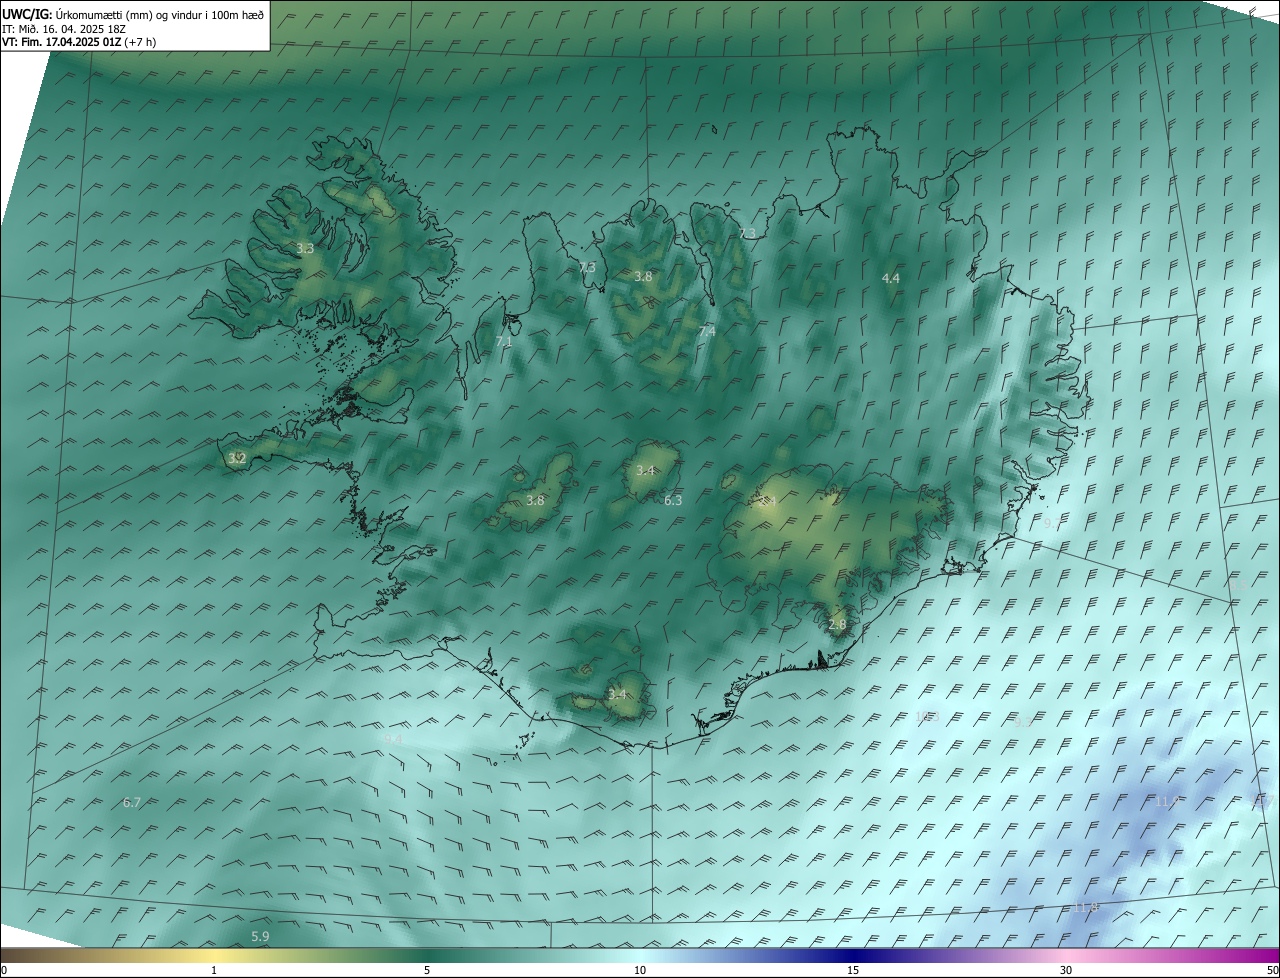
Task: Click the 10.3 value south of the coast
Action: 928,717
